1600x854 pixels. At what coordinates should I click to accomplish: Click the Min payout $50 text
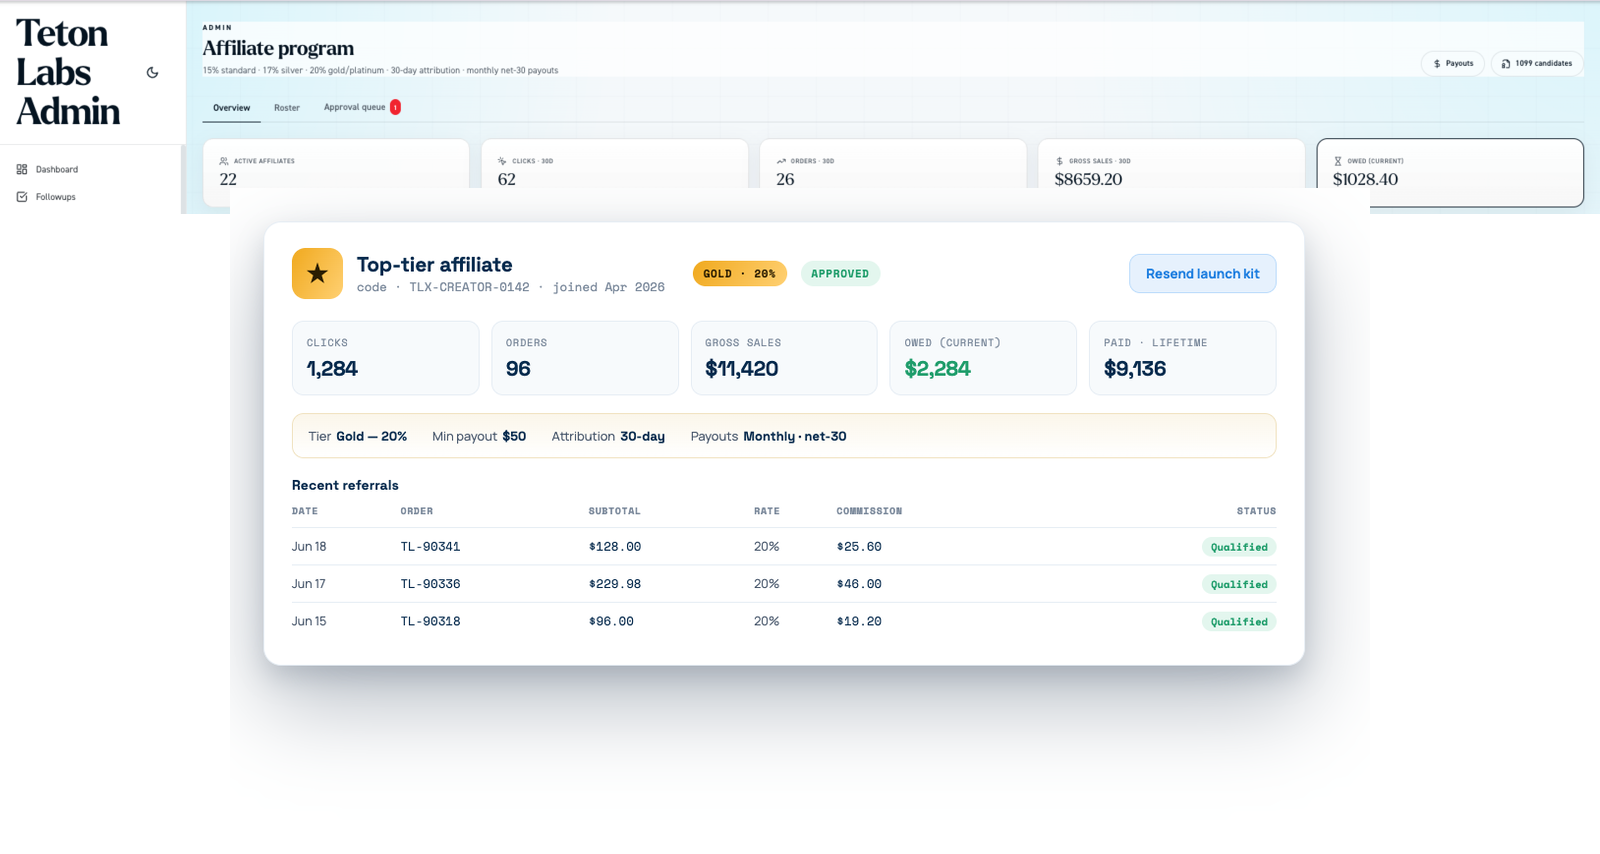click(x=479, y=437)
